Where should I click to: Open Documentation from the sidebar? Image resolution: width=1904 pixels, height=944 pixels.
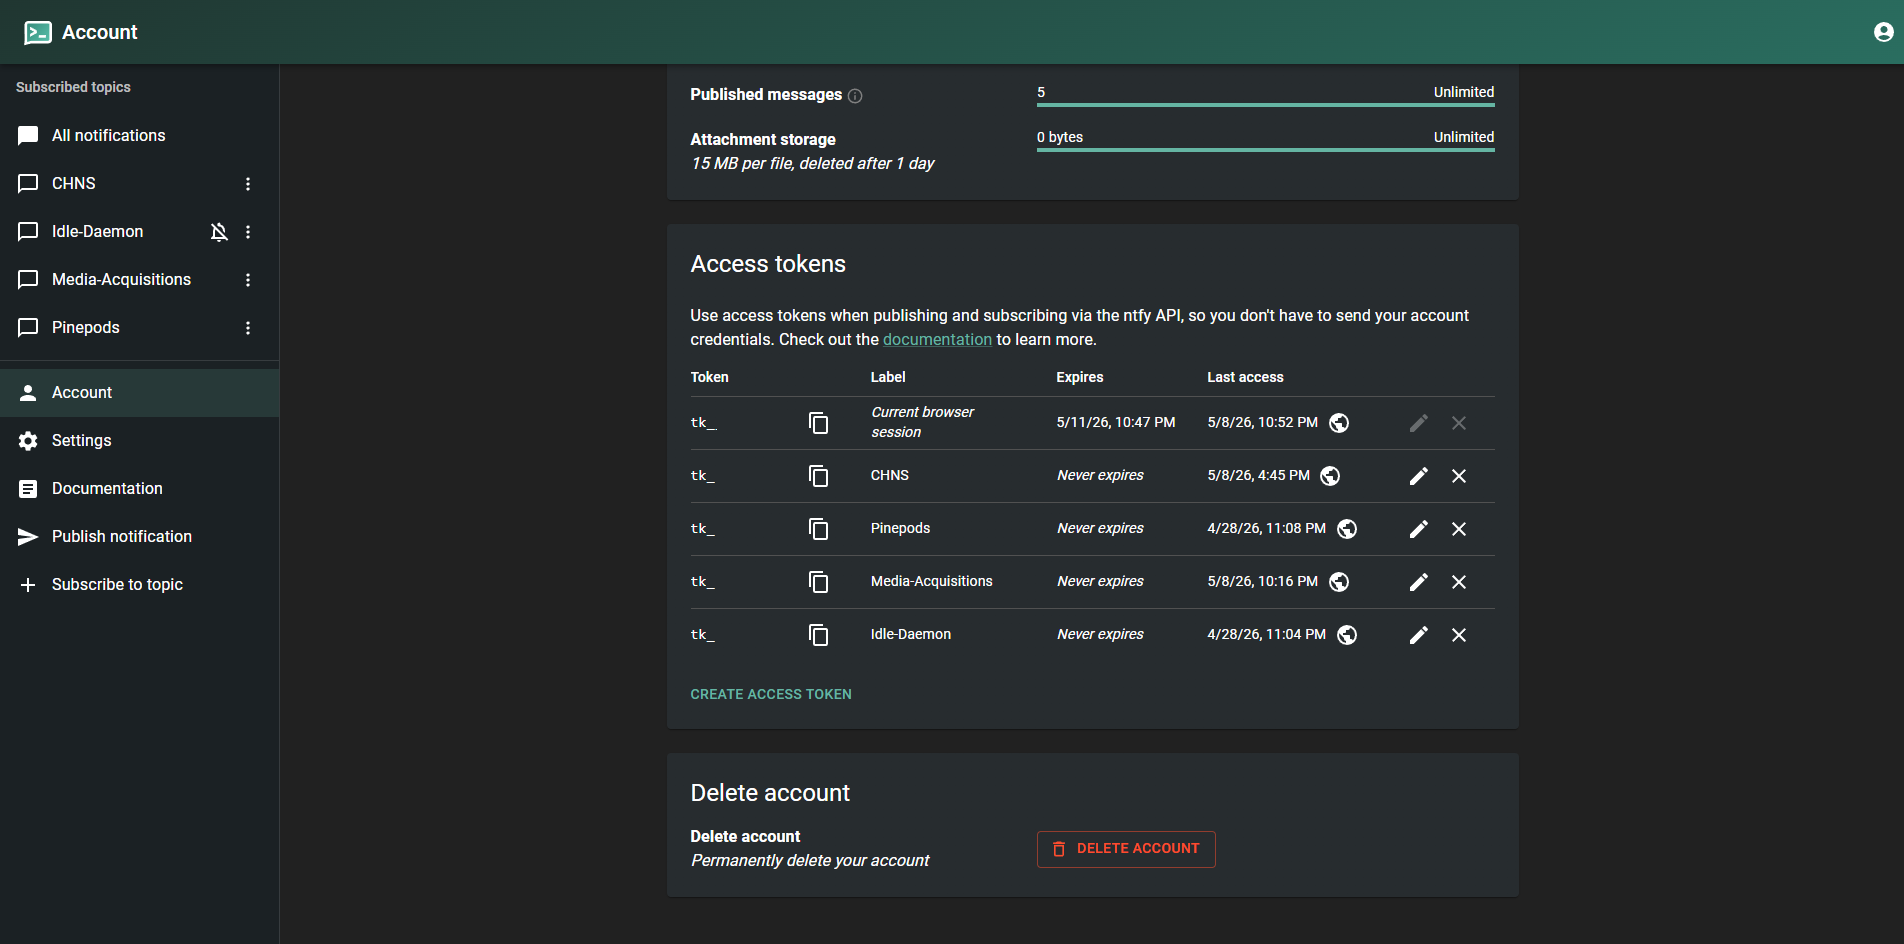click(139, 489)
